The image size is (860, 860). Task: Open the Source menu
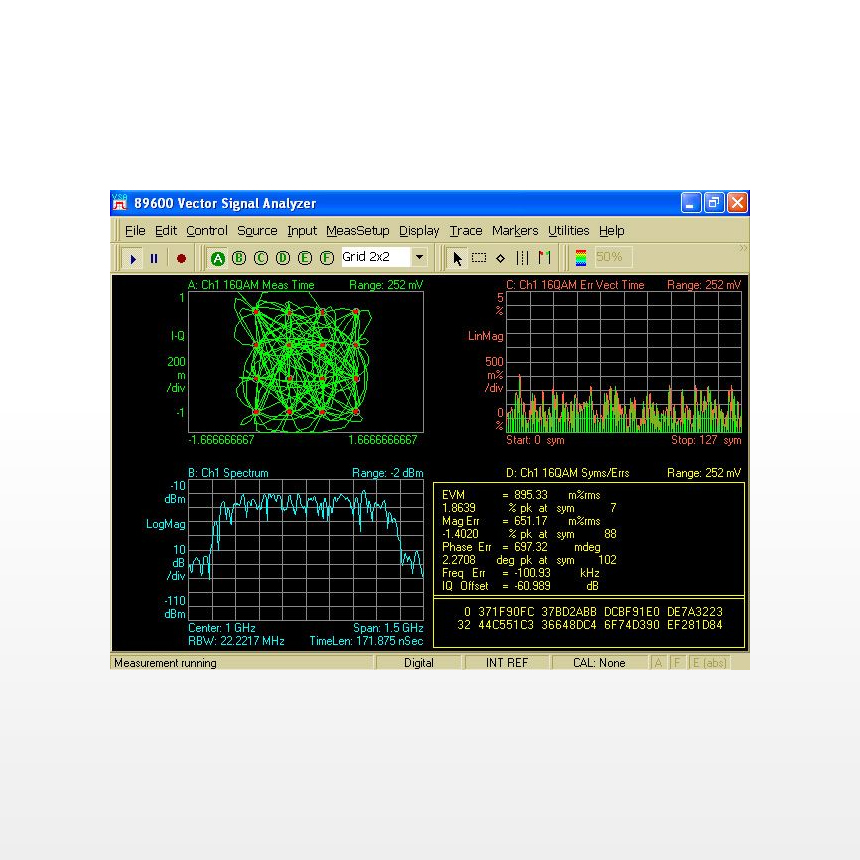click(x=257, y=231)
